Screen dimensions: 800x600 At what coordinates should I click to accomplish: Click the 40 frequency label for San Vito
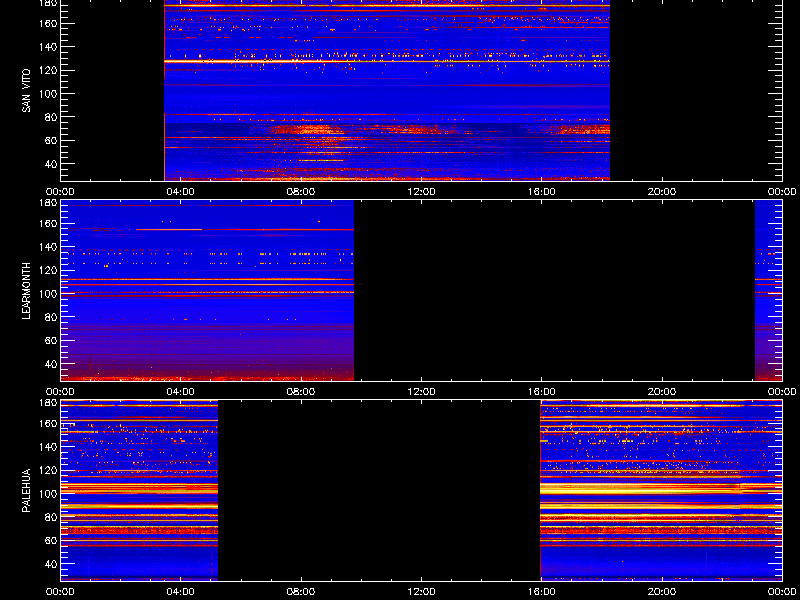coord(51,164)
